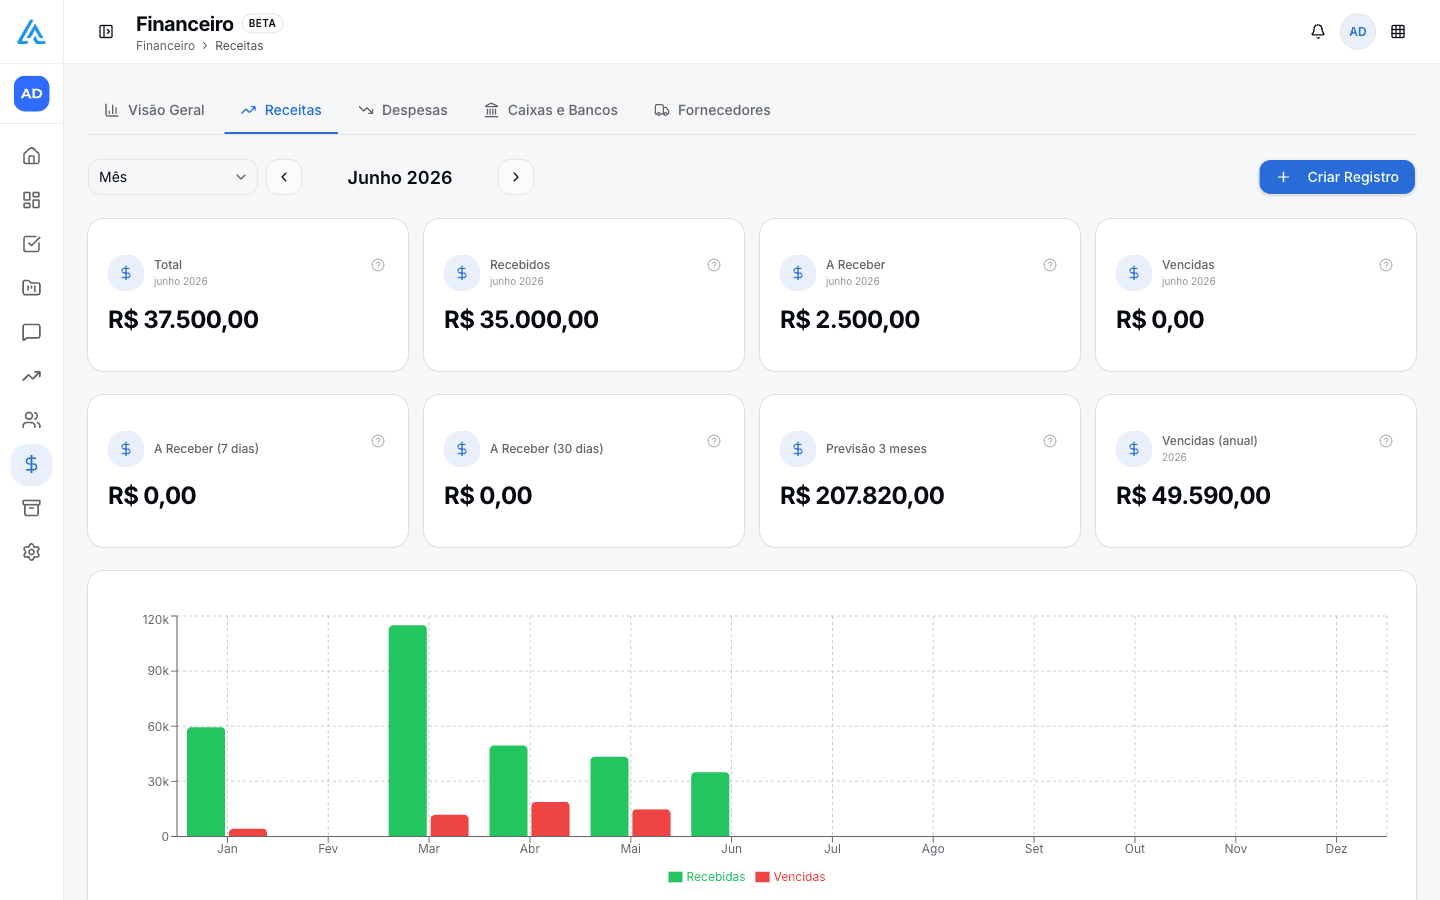Click the green March bar in chart
This screenshot has height=900, width=1440.
coord(408,730)
